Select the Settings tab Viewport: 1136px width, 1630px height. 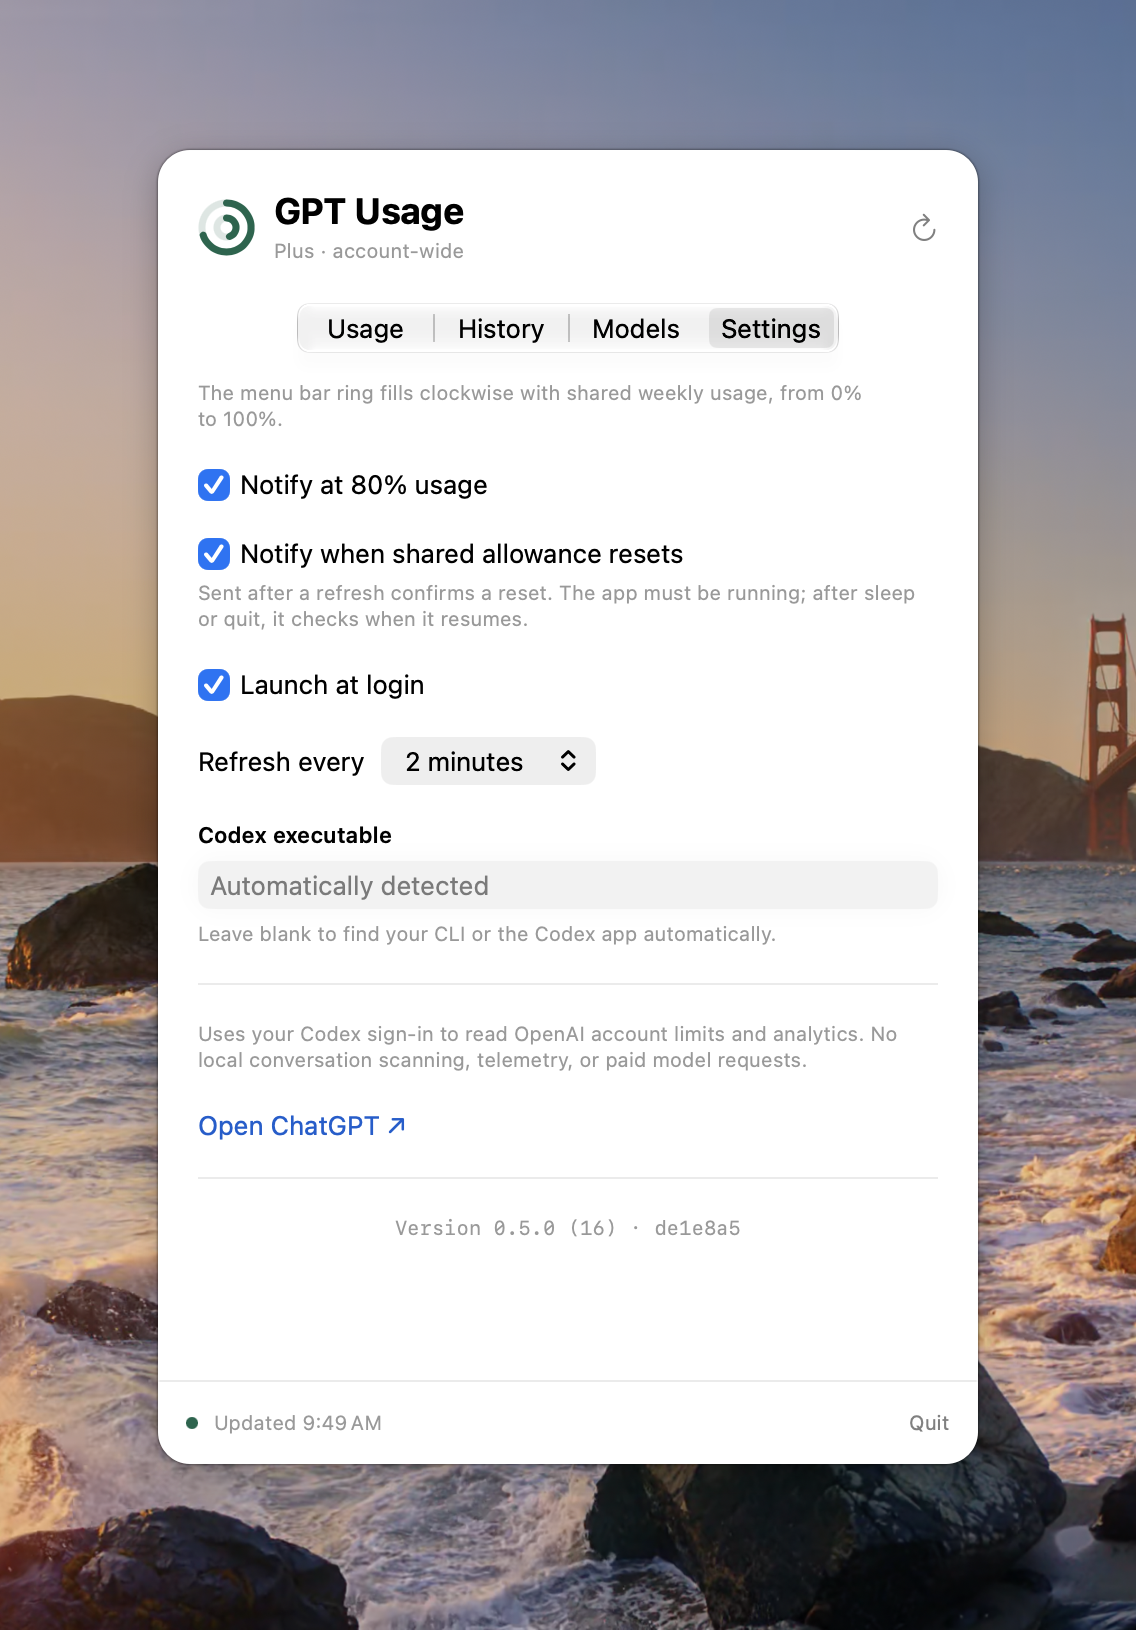click(771, 329)
